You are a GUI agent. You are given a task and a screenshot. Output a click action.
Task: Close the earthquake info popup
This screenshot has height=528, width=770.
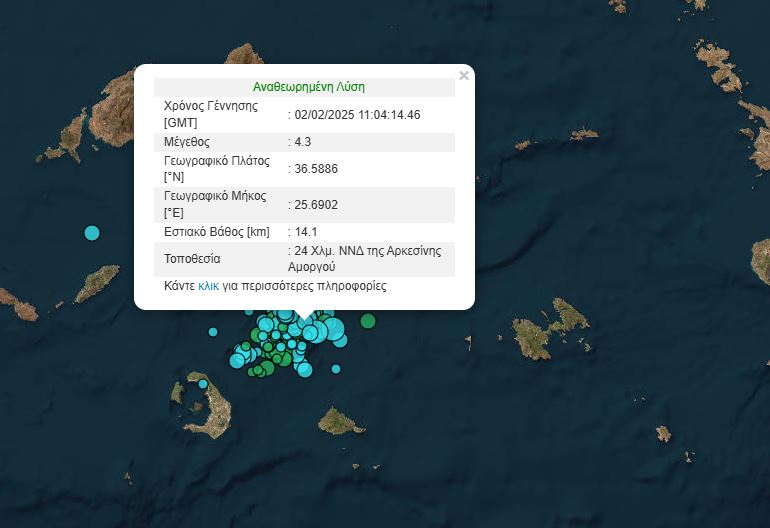(463, 75)
